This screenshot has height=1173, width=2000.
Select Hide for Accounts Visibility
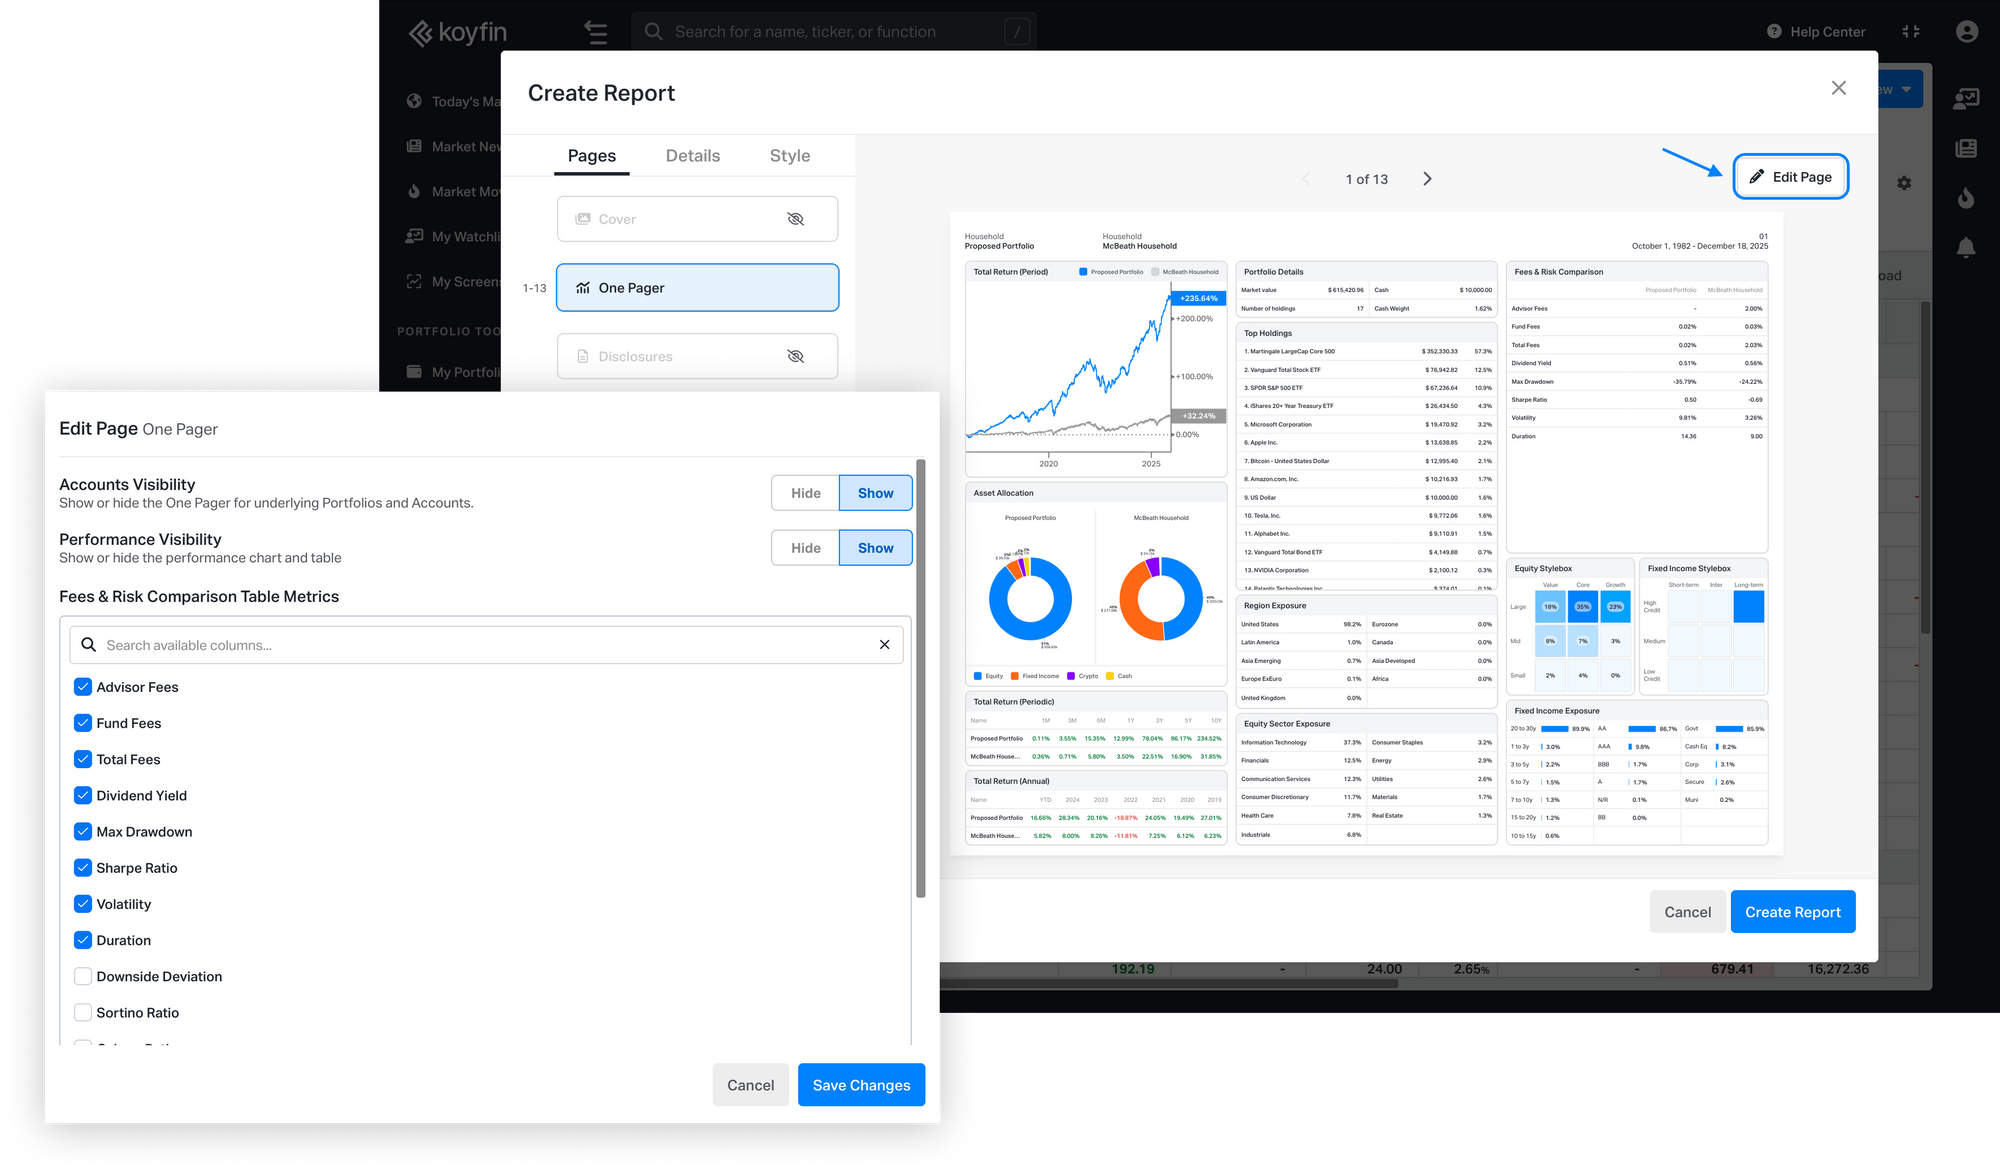tap(805, 493)
